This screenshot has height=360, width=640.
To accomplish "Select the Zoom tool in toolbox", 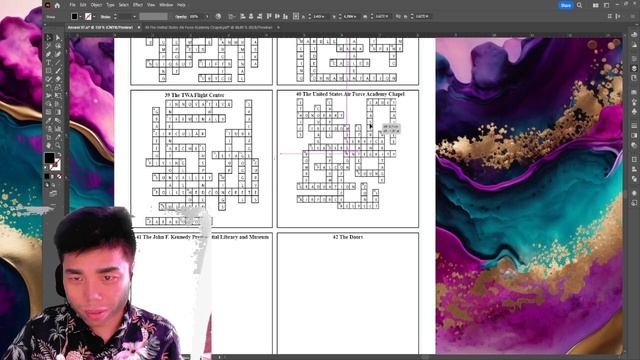I will pyautogui.click(x=58, y=144).
